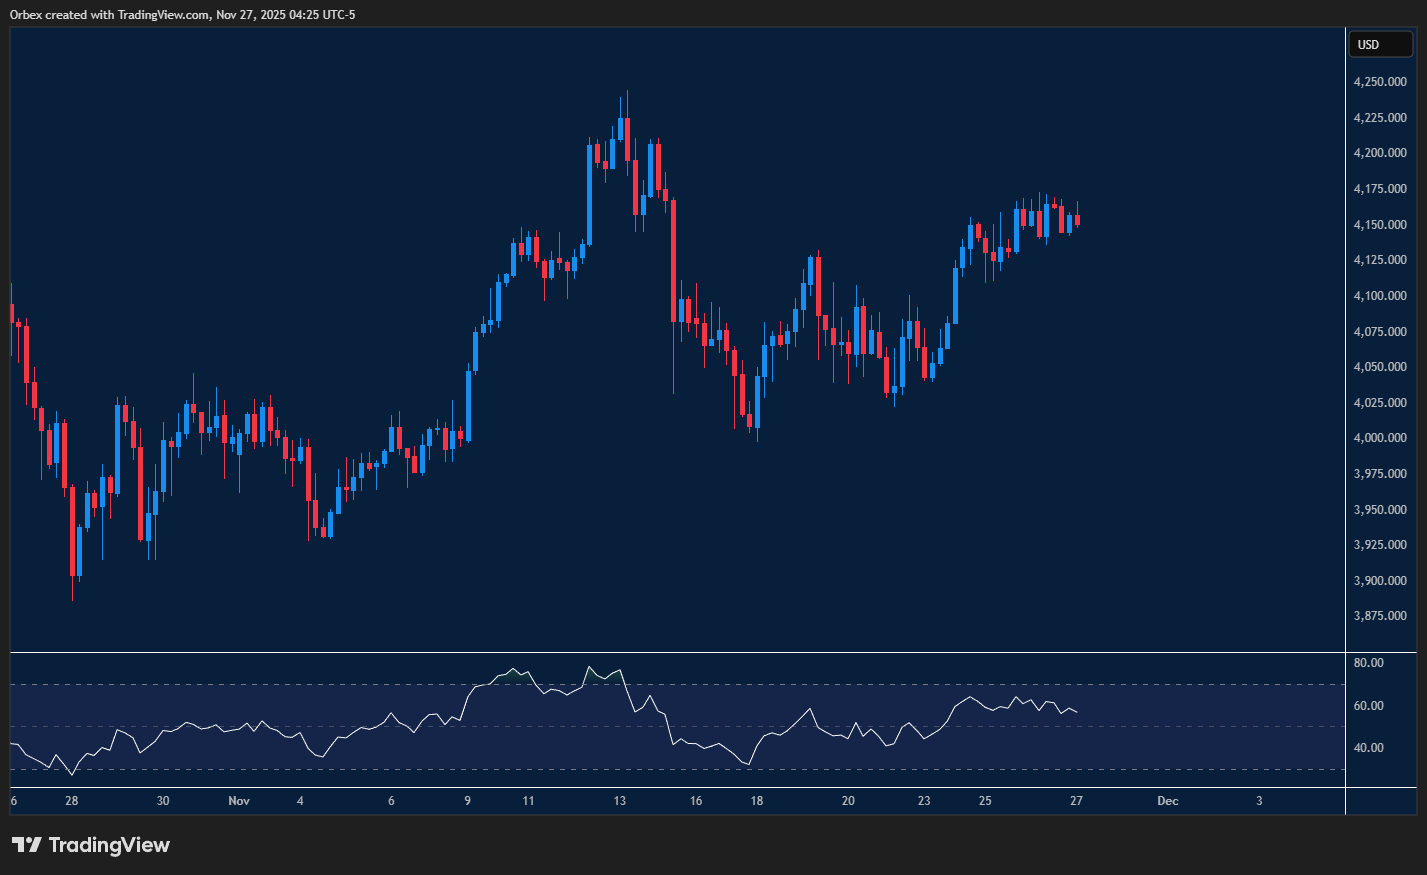Open the USD currency selector

click(1380, 44)
